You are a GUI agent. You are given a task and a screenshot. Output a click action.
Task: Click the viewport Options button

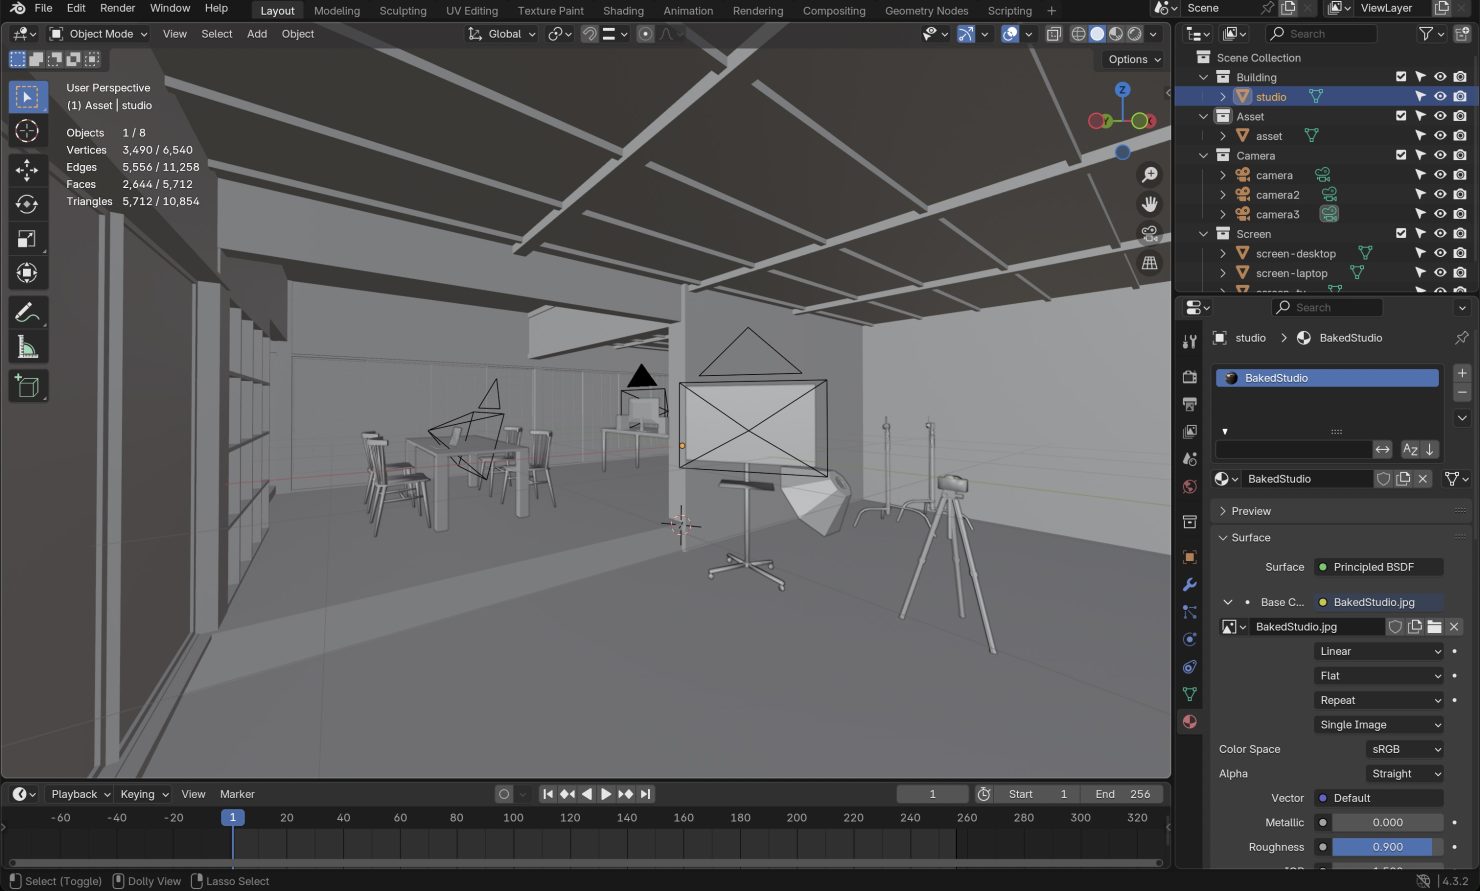pyautogui.click(x=1134, y=59)
